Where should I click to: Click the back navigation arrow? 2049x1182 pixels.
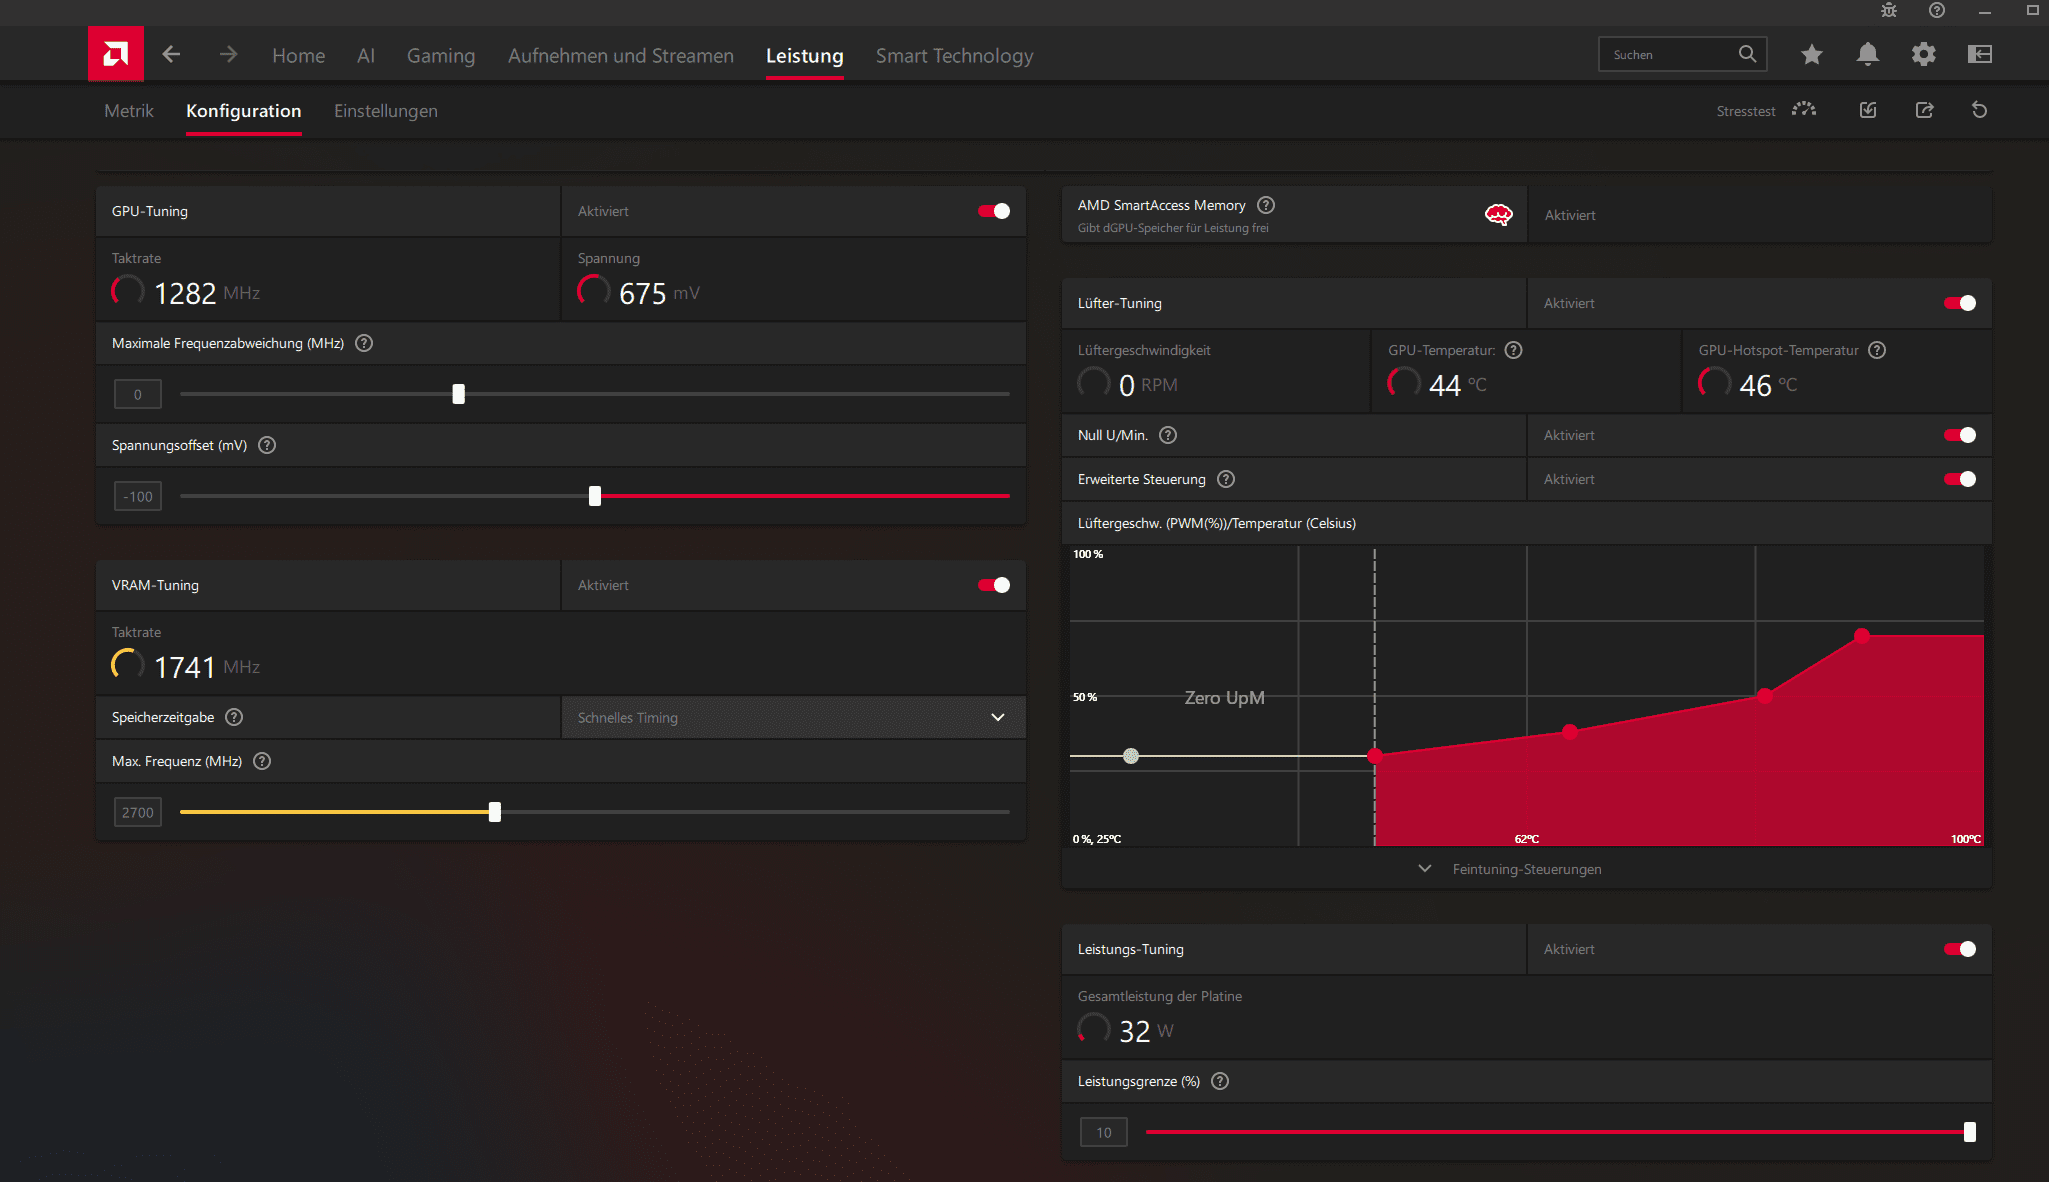171,55
